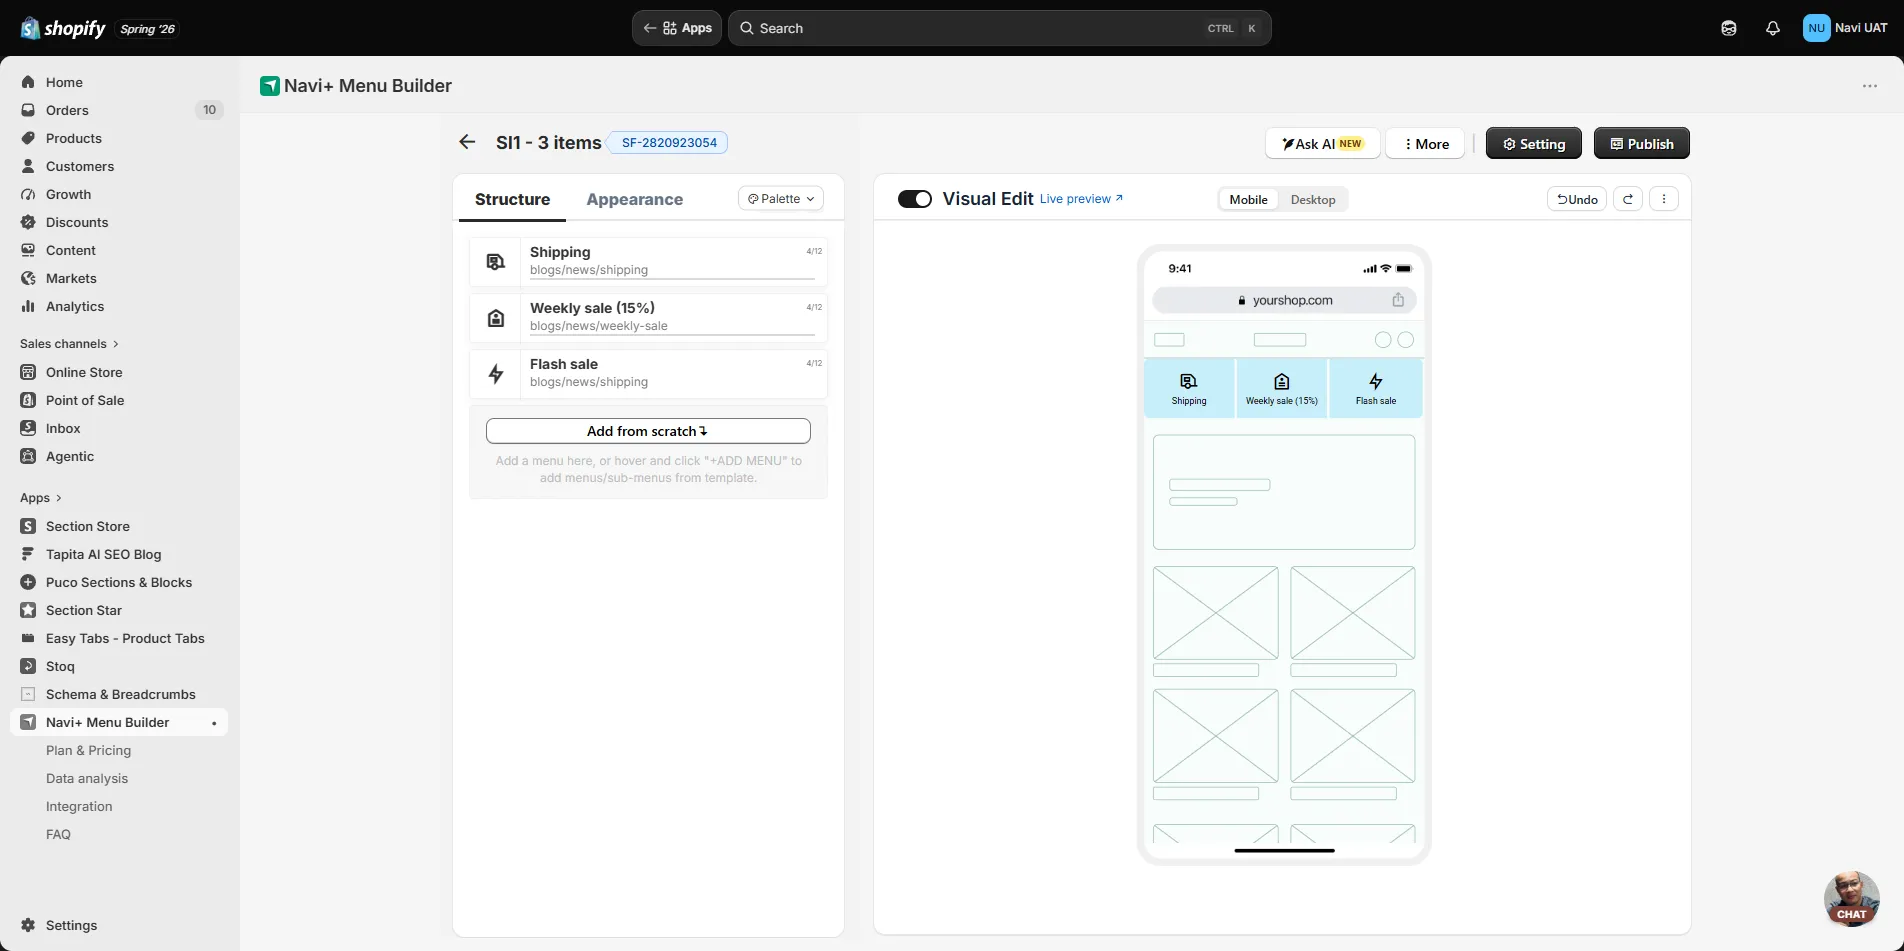Switch preview to Mobile
1904x951 pixels.
(1248, 199)
